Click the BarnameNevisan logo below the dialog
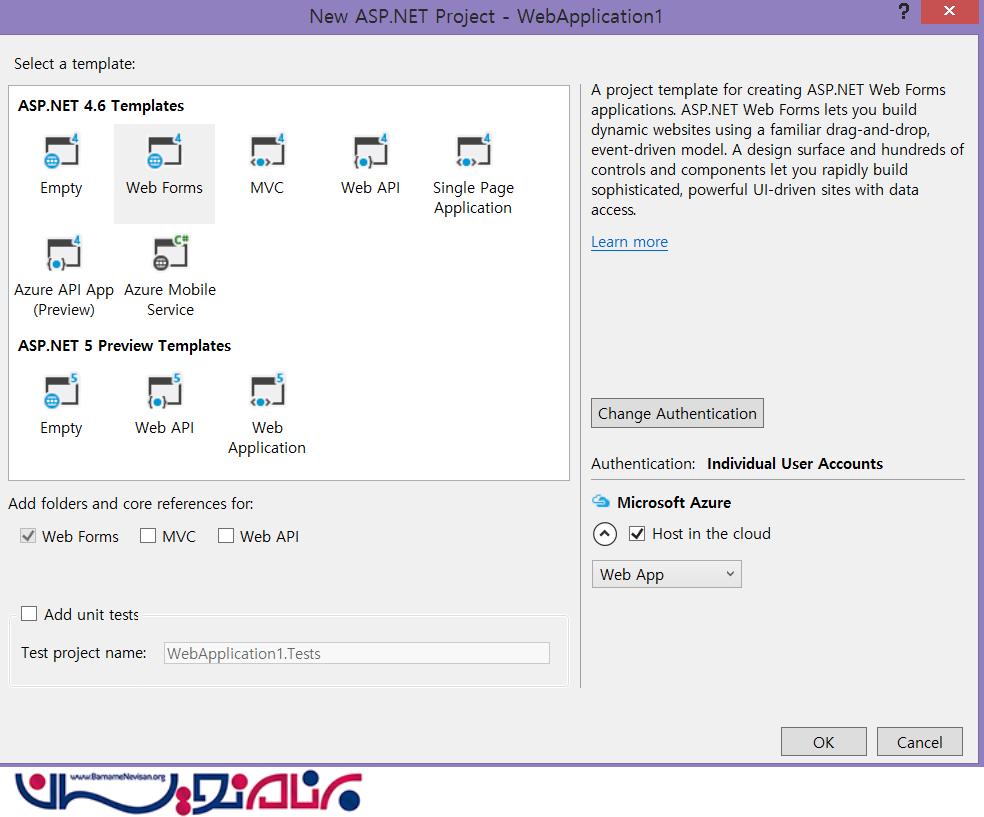This screenshot has height=817, width=984. 188,792
